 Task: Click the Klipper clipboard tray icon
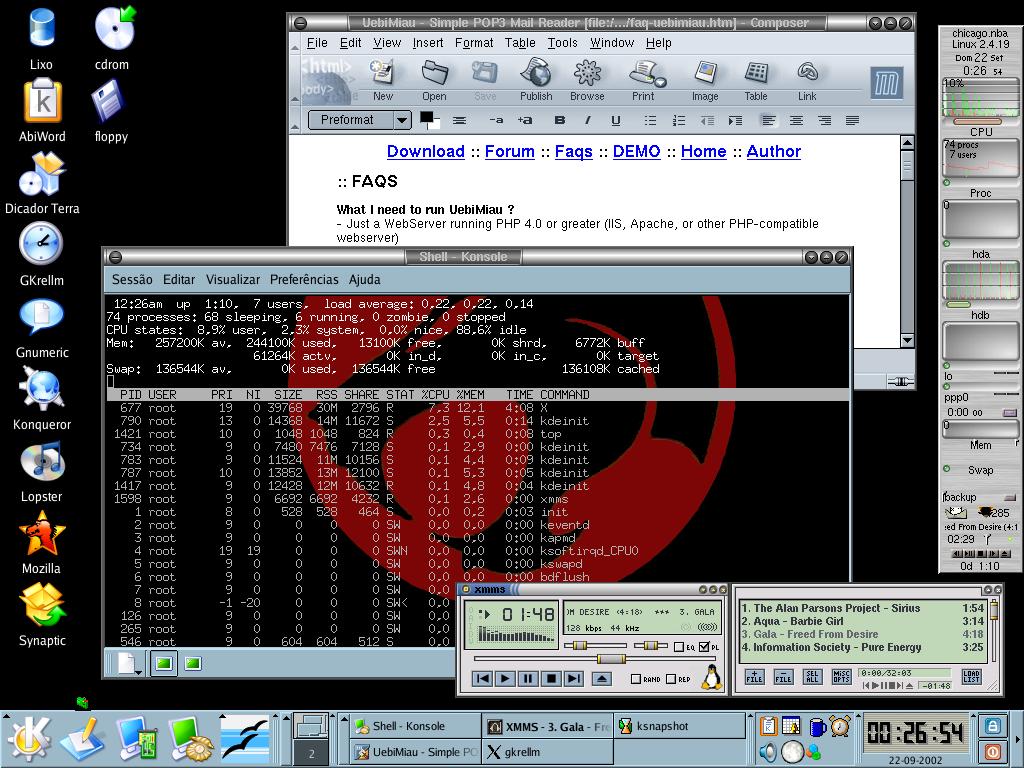769,726
